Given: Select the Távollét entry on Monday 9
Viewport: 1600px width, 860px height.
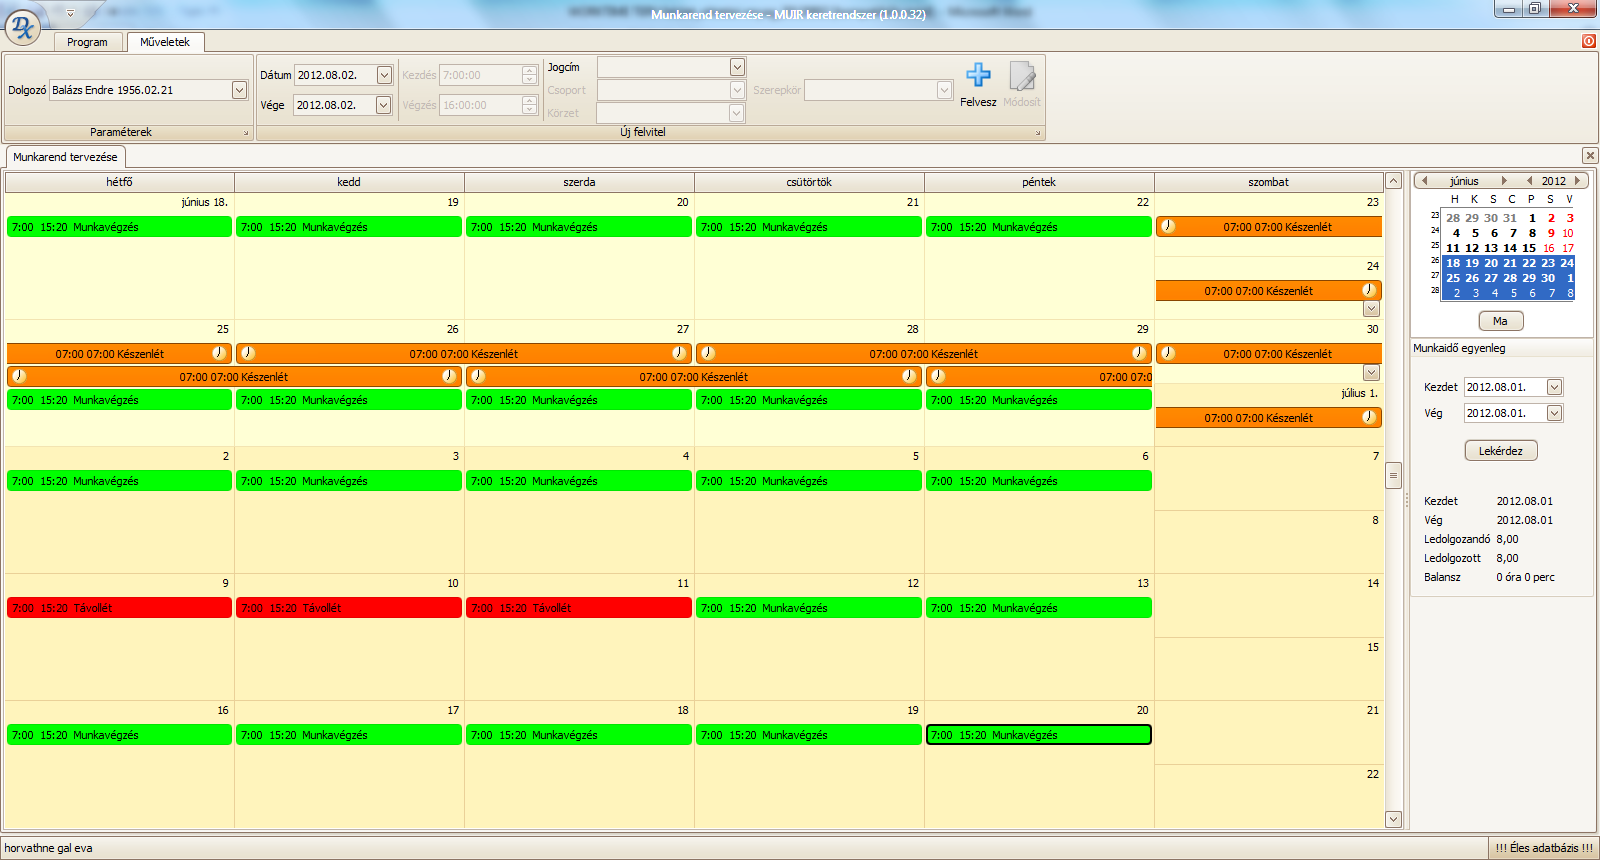Looking at the screenshot, I should click(x=119, y=608).
